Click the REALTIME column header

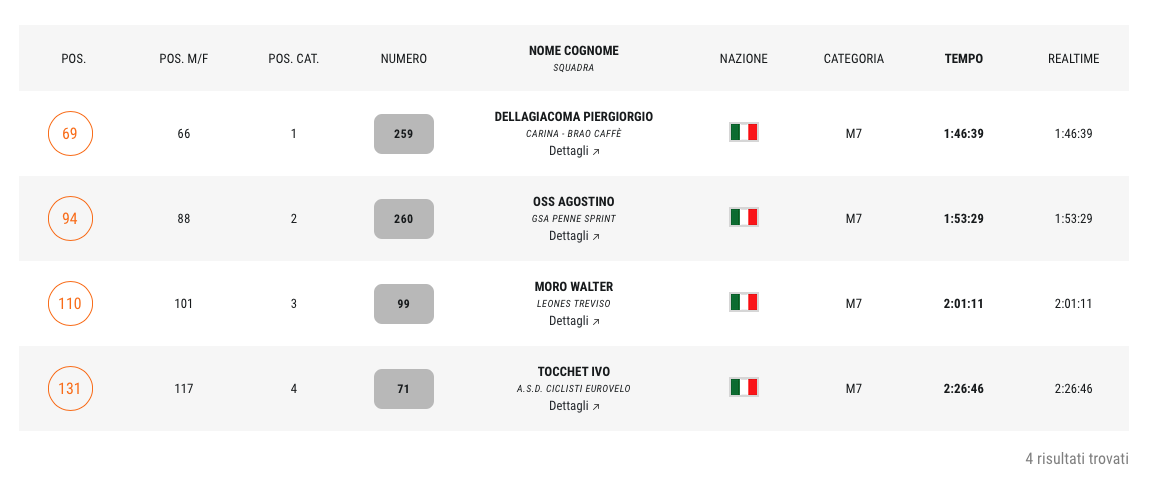coord(1074,58)
